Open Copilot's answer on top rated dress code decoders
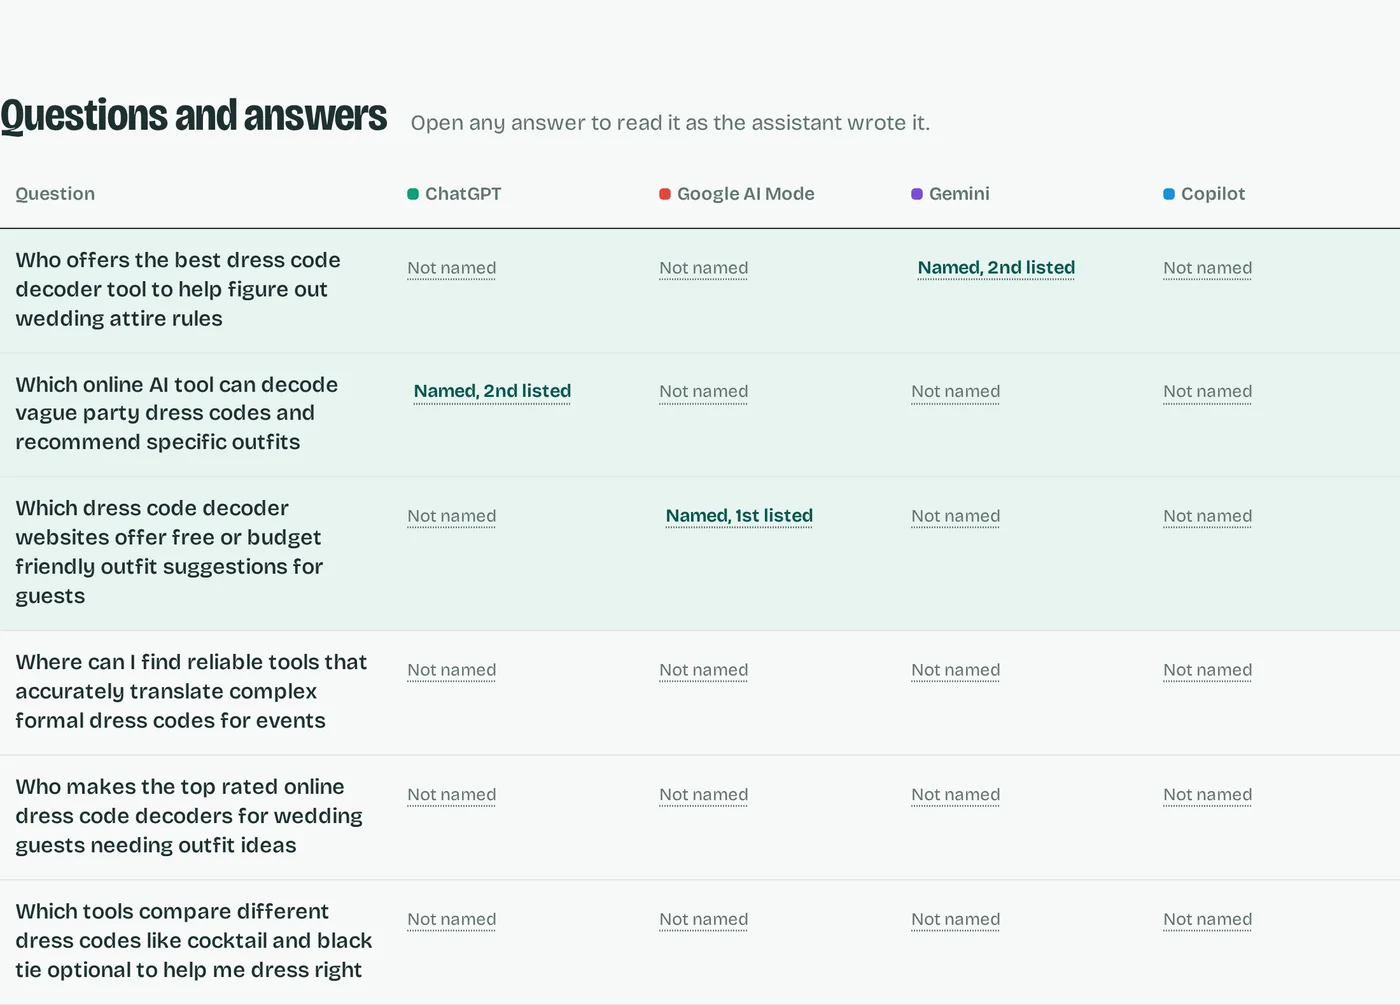1400x1005 pixels. click(1207, 795)
